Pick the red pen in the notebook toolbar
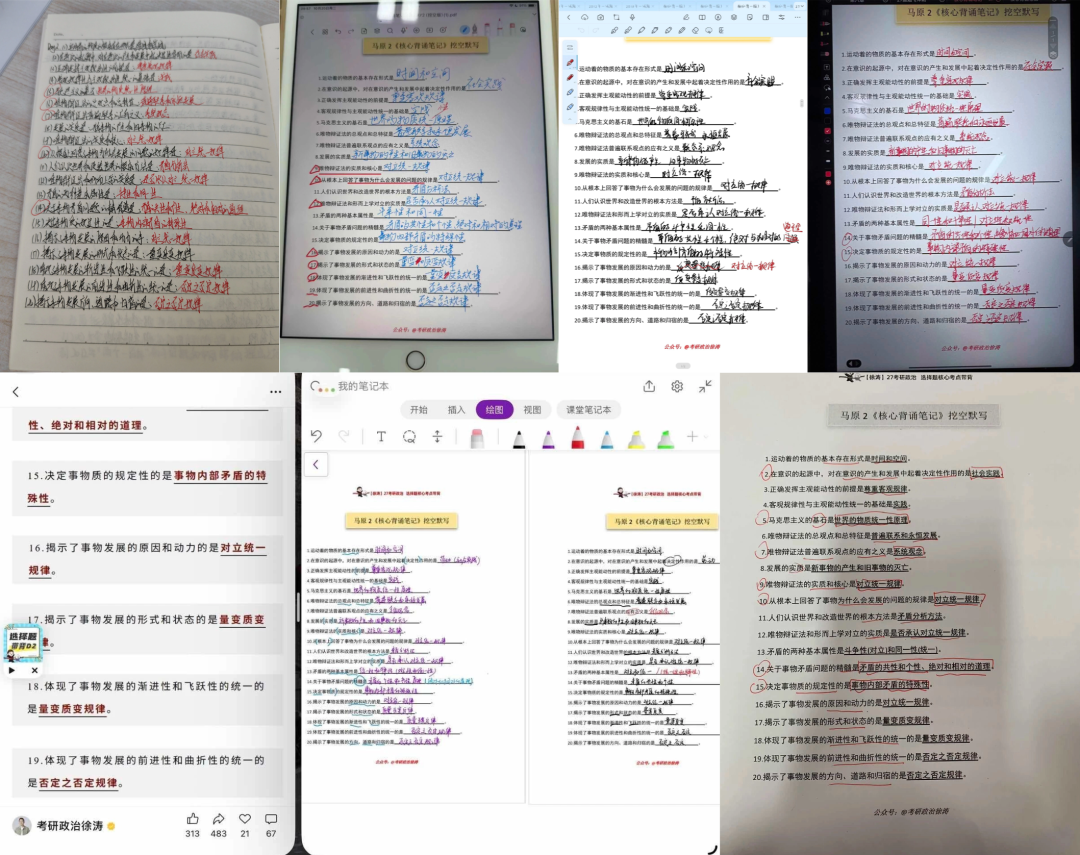This screenshot has width=1080, height=855. click(578, 437)
